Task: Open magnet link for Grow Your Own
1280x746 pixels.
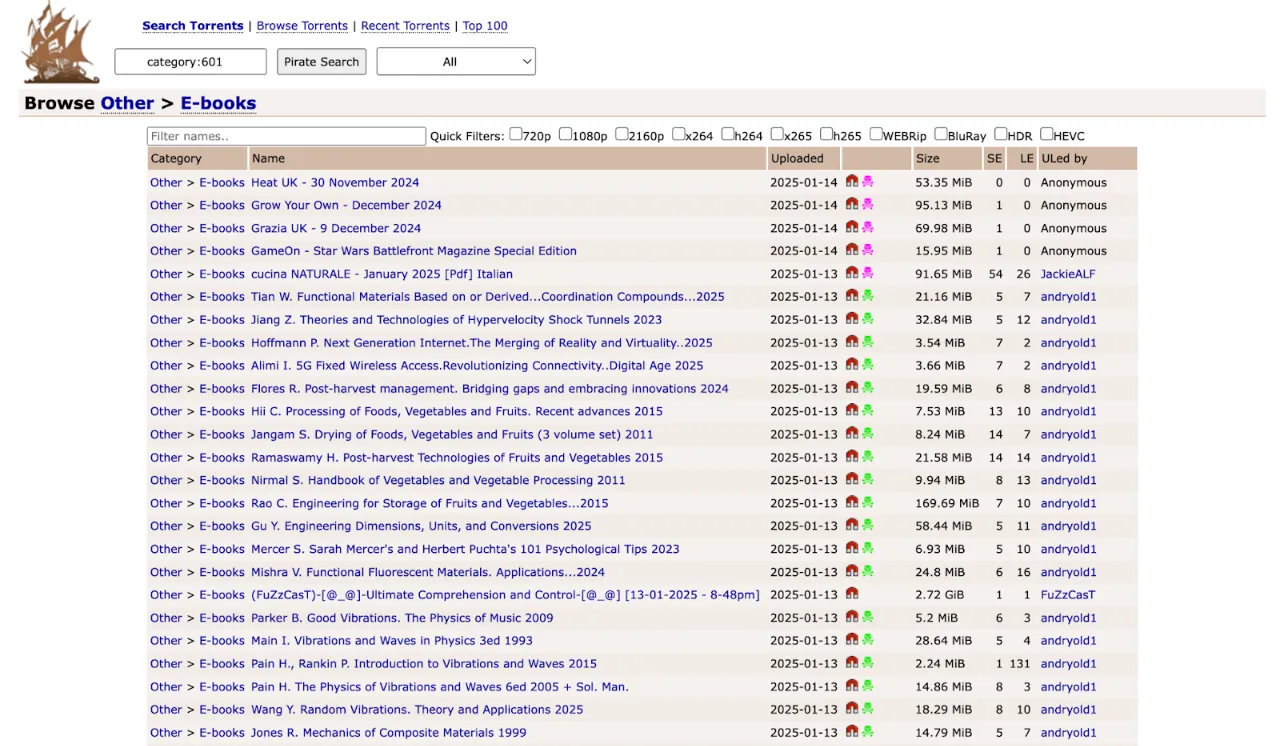Action: click(852, 204)
